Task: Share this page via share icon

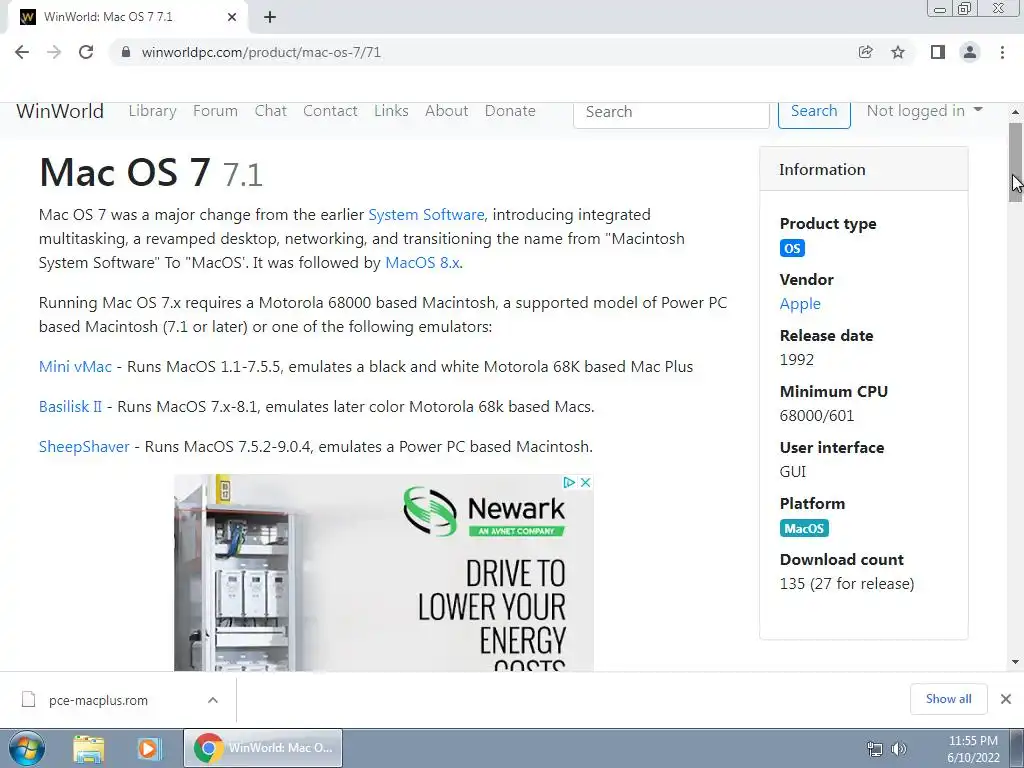Action: pyautogui.click(x=866, y=52)
